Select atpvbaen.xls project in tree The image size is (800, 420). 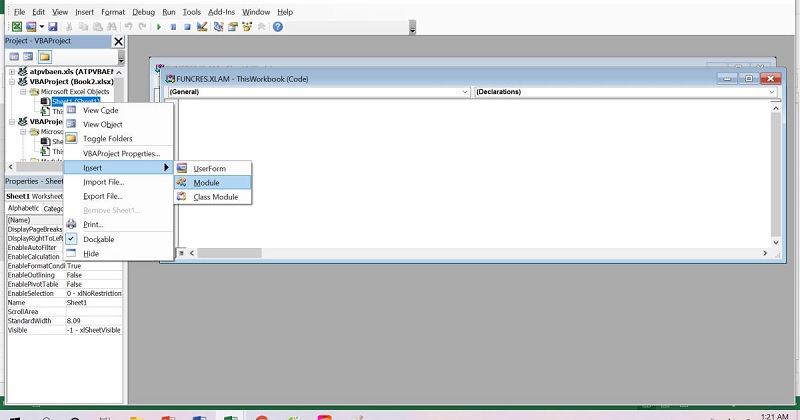tap(71, 72)
